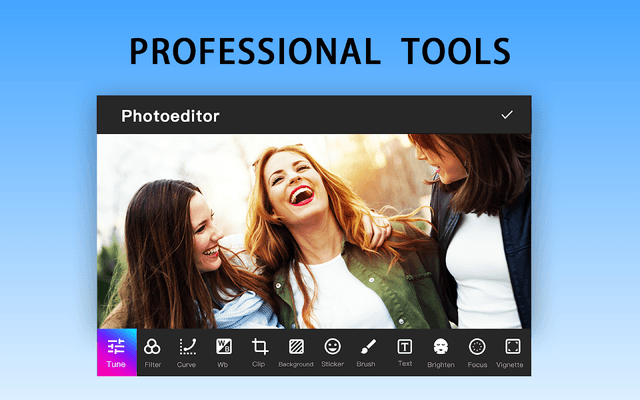Select the Tune adjustment tool

click(x=116, y=352)
